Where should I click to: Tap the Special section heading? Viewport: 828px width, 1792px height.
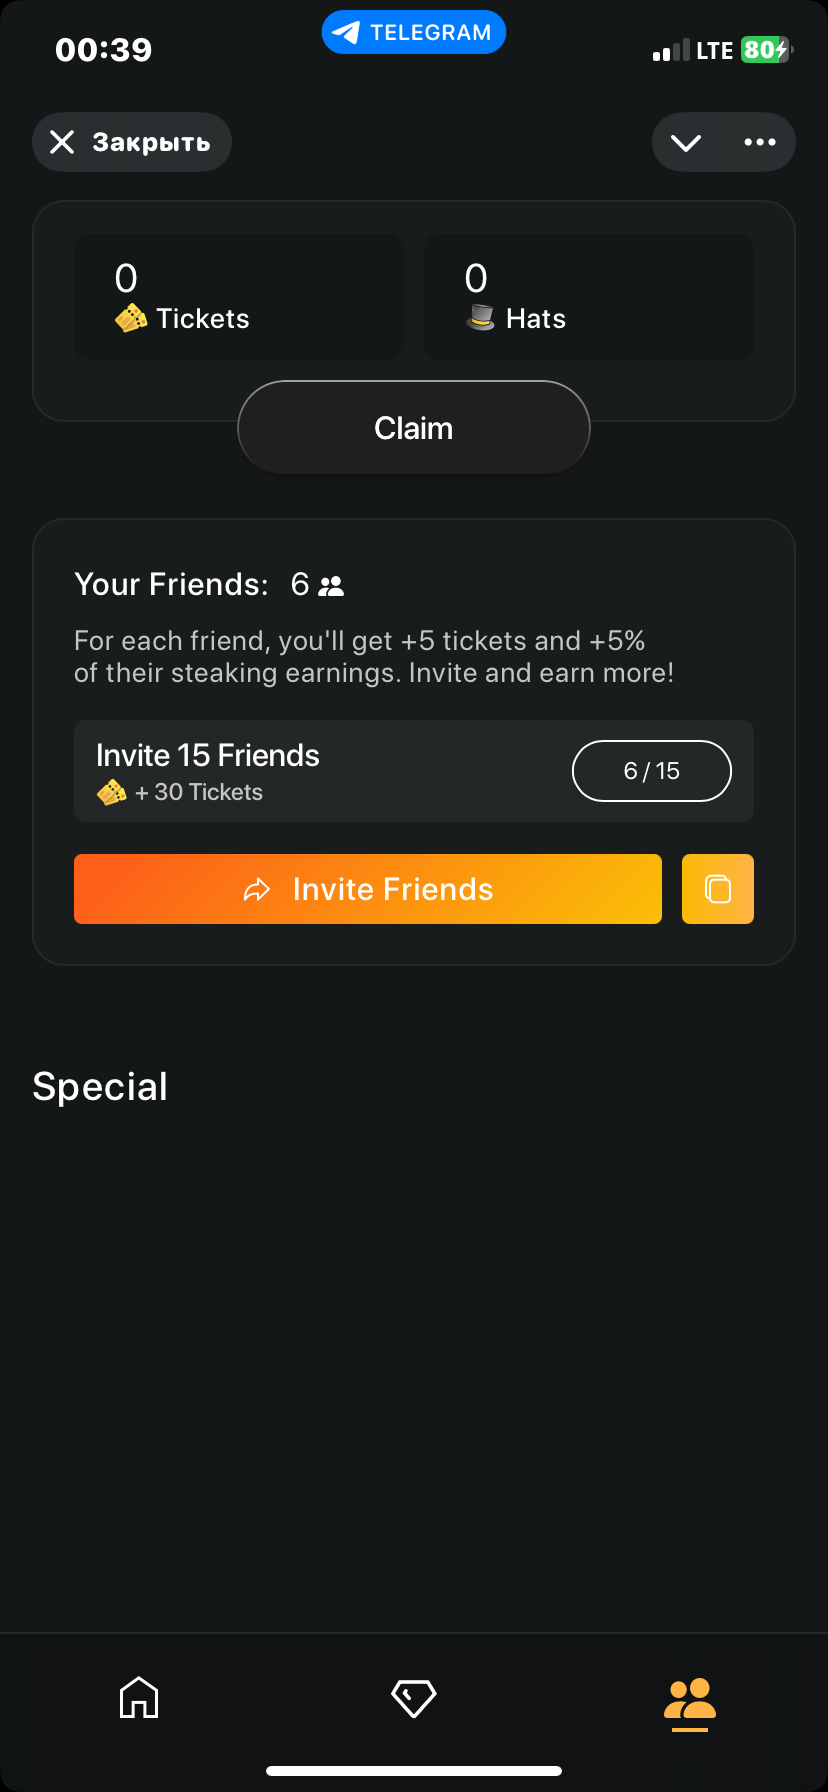[x=100, y=1087]
